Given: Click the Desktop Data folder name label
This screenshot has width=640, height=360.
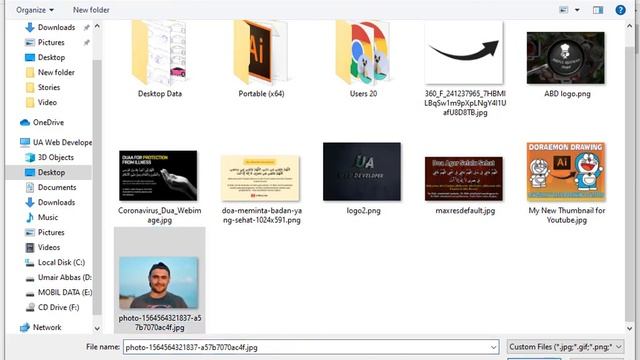Looking at the screenshot, I should point(160,94).
